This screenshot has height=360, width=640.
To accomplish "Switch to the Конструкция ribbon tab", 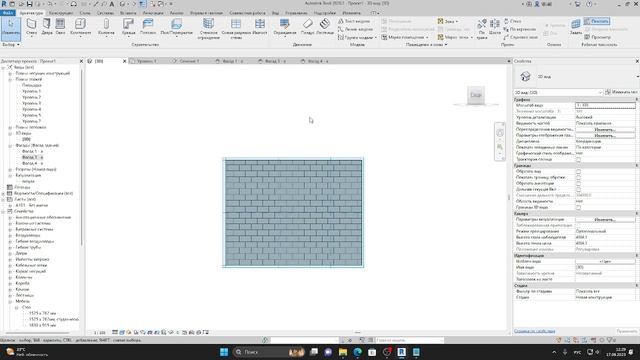I will click(61, 13).
